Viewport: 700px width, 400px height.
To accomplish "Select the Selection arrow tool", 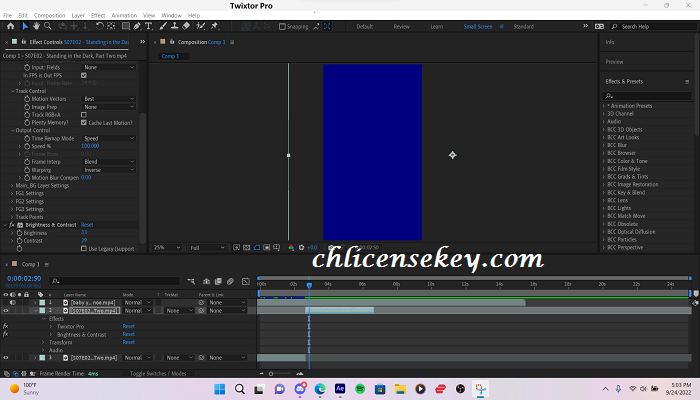I will pyautogui.click(x=25, y=26).
